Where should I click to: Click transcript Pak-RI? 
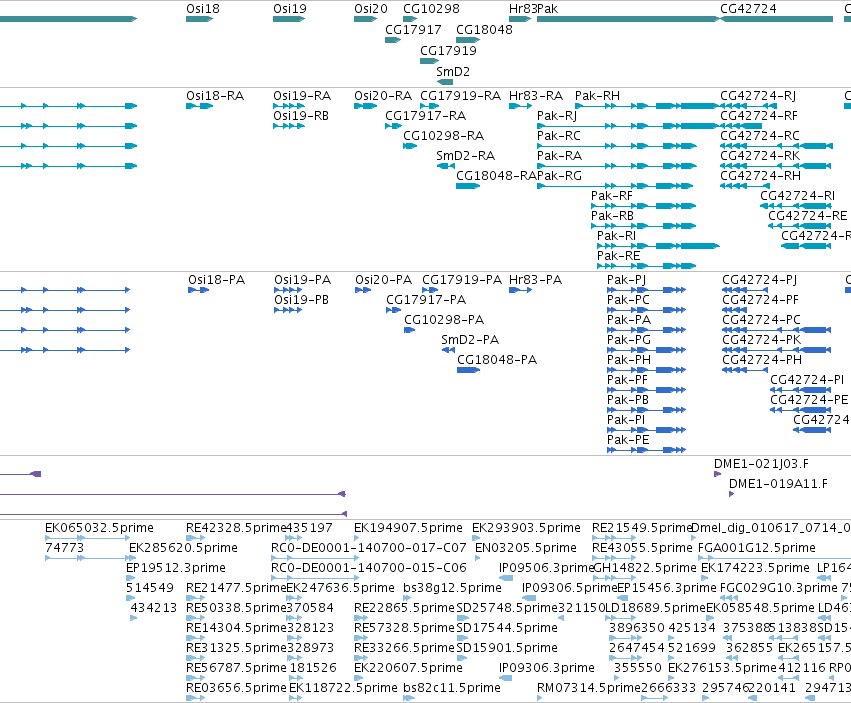coord(658,246)
